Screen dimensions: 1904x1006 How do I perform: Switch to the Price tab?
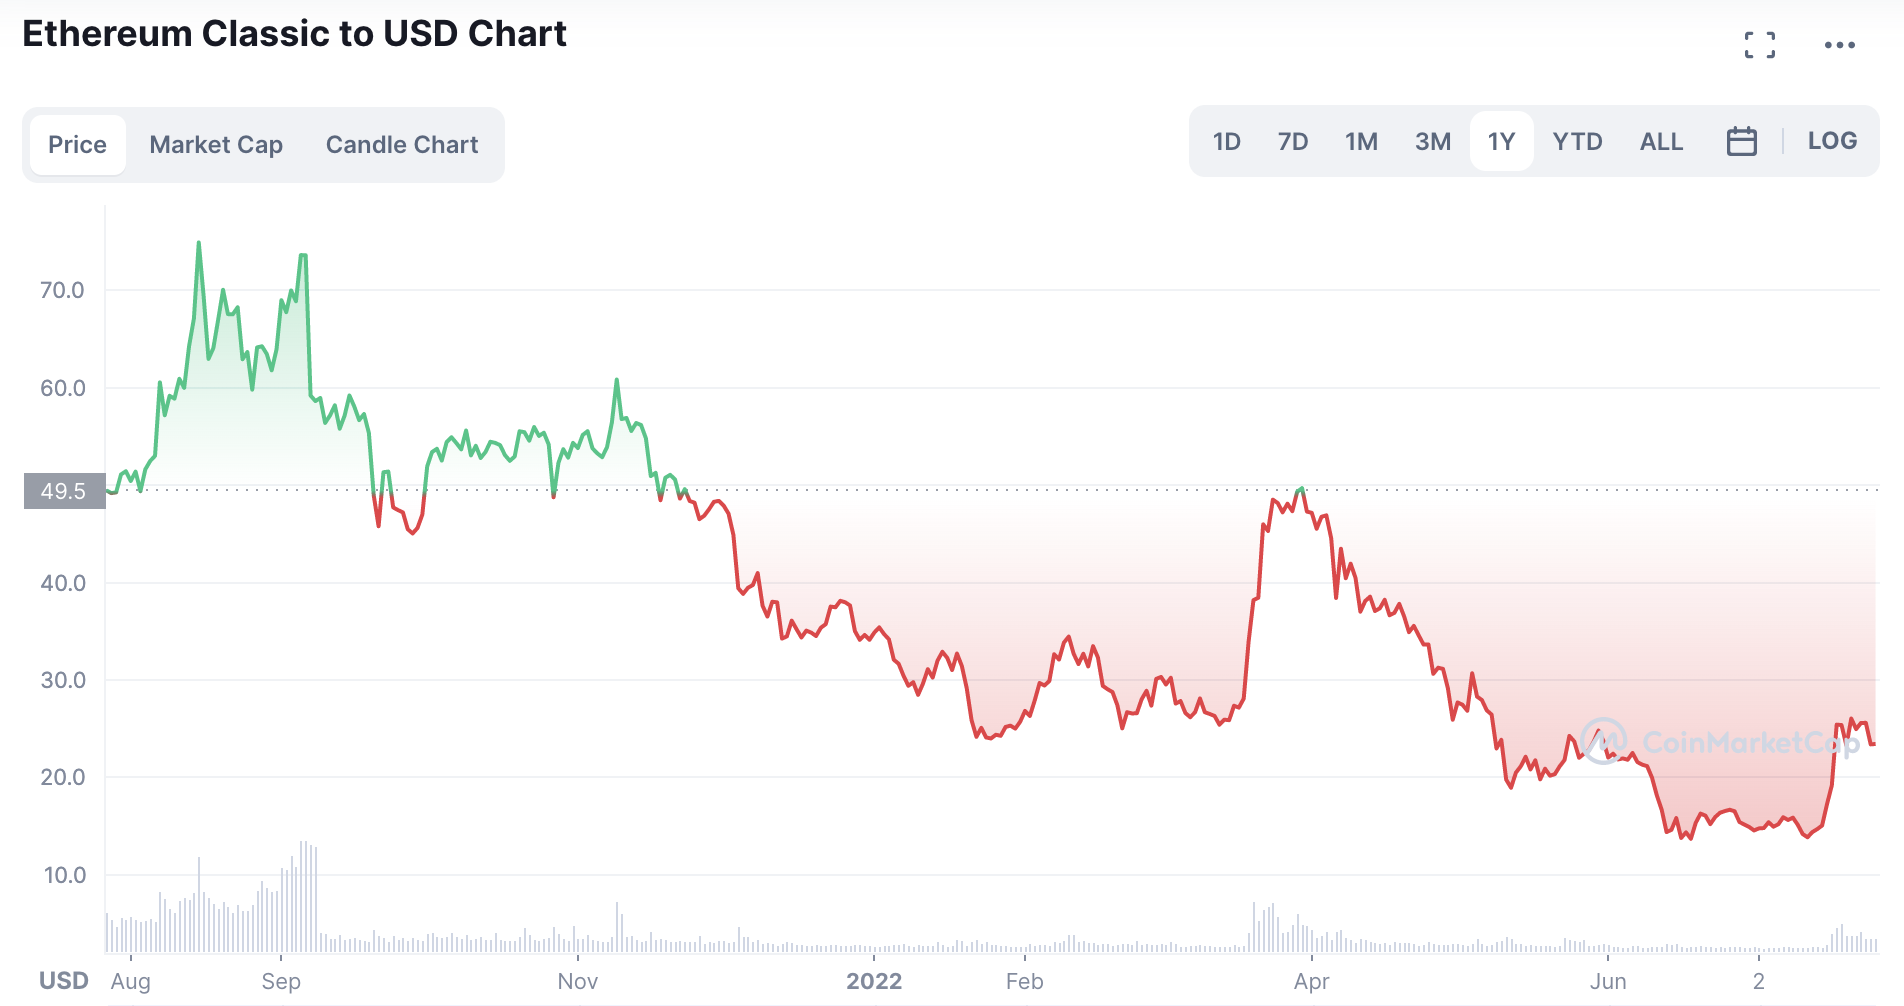pyautogui.click(x=77, y=145)
